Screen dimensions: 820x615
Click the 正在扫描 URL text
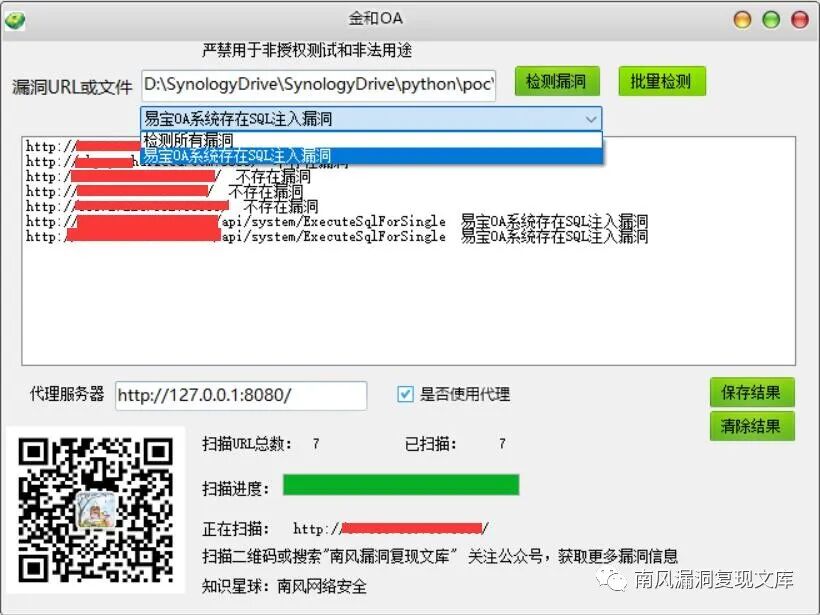[x=391, y=529]
